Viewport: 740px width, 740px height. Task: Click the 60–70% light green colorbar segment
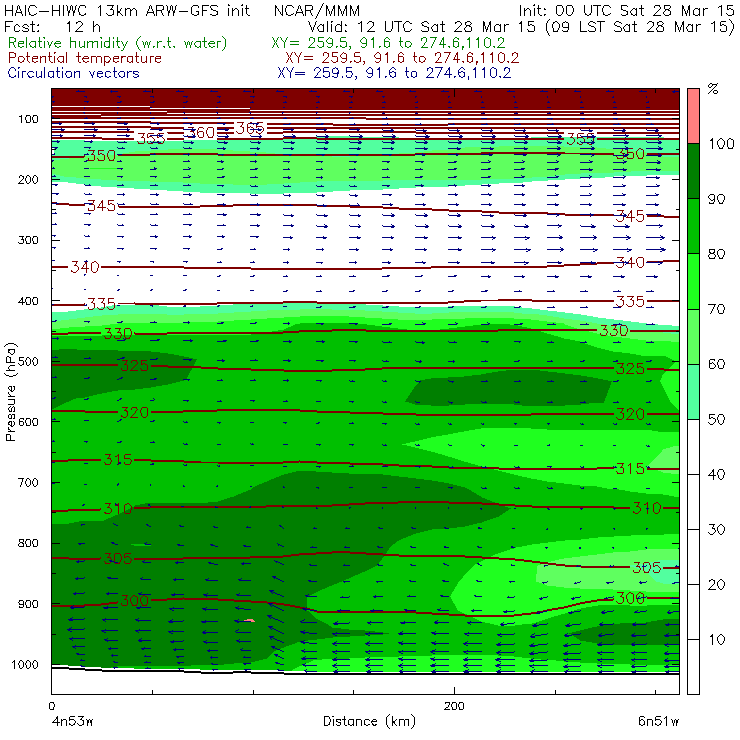693,336
